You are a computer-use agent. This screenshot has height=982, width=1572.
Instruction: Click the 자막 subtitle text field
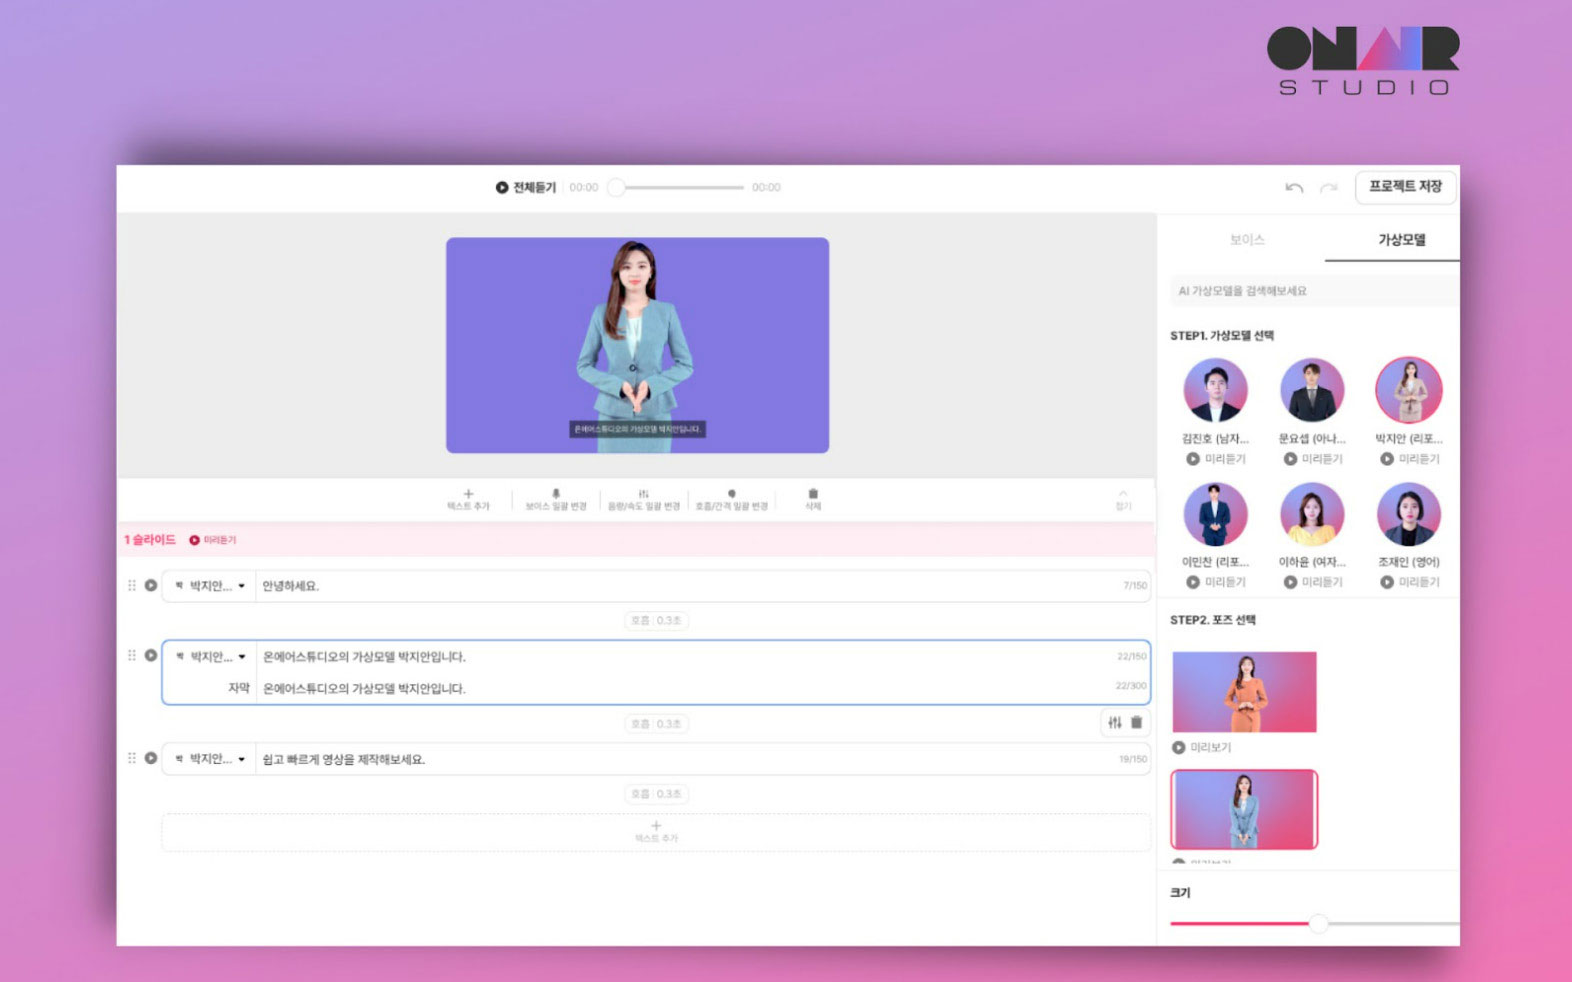tap(702, 688)
